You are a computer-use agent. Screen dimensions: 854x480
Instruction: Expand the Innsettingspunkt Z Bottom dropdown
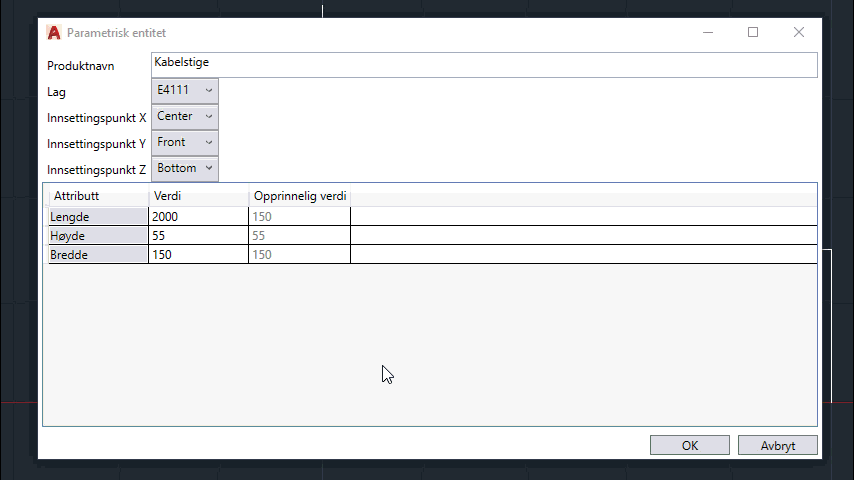185,168
